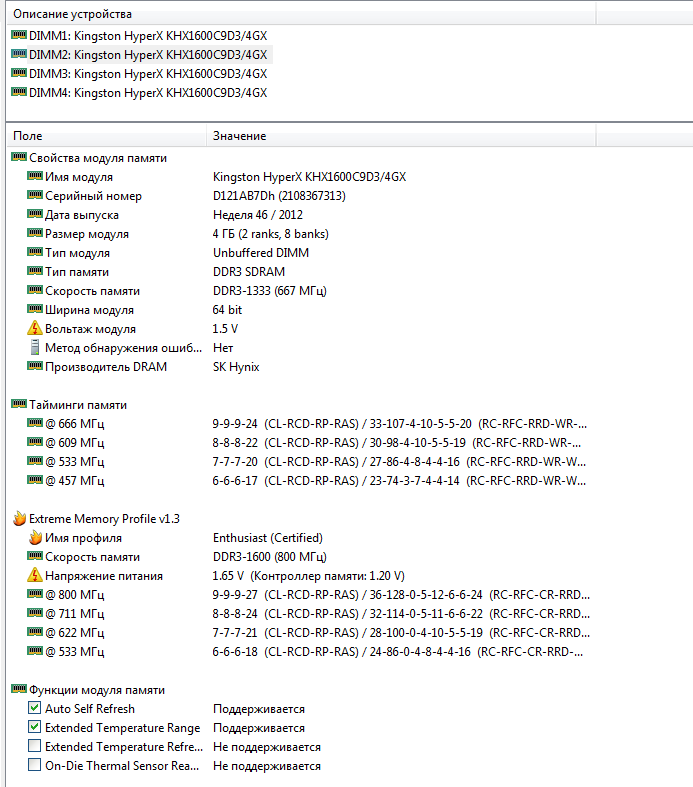Toggle the Extended Temperature Refresh checkbox

pos(34,746)
